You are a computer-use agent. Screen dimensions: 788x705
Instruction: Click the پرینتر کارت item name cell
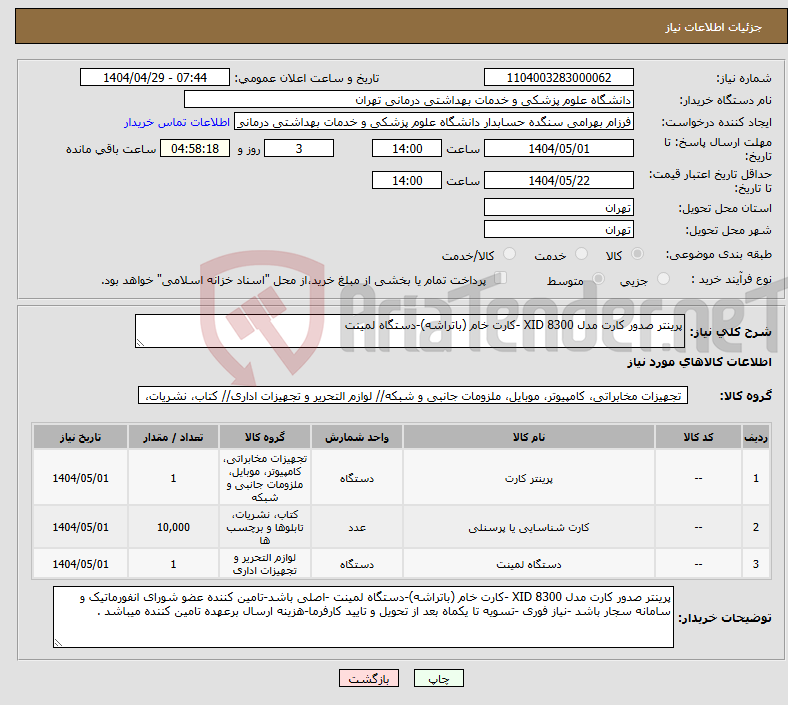click(x=529, y=478)
